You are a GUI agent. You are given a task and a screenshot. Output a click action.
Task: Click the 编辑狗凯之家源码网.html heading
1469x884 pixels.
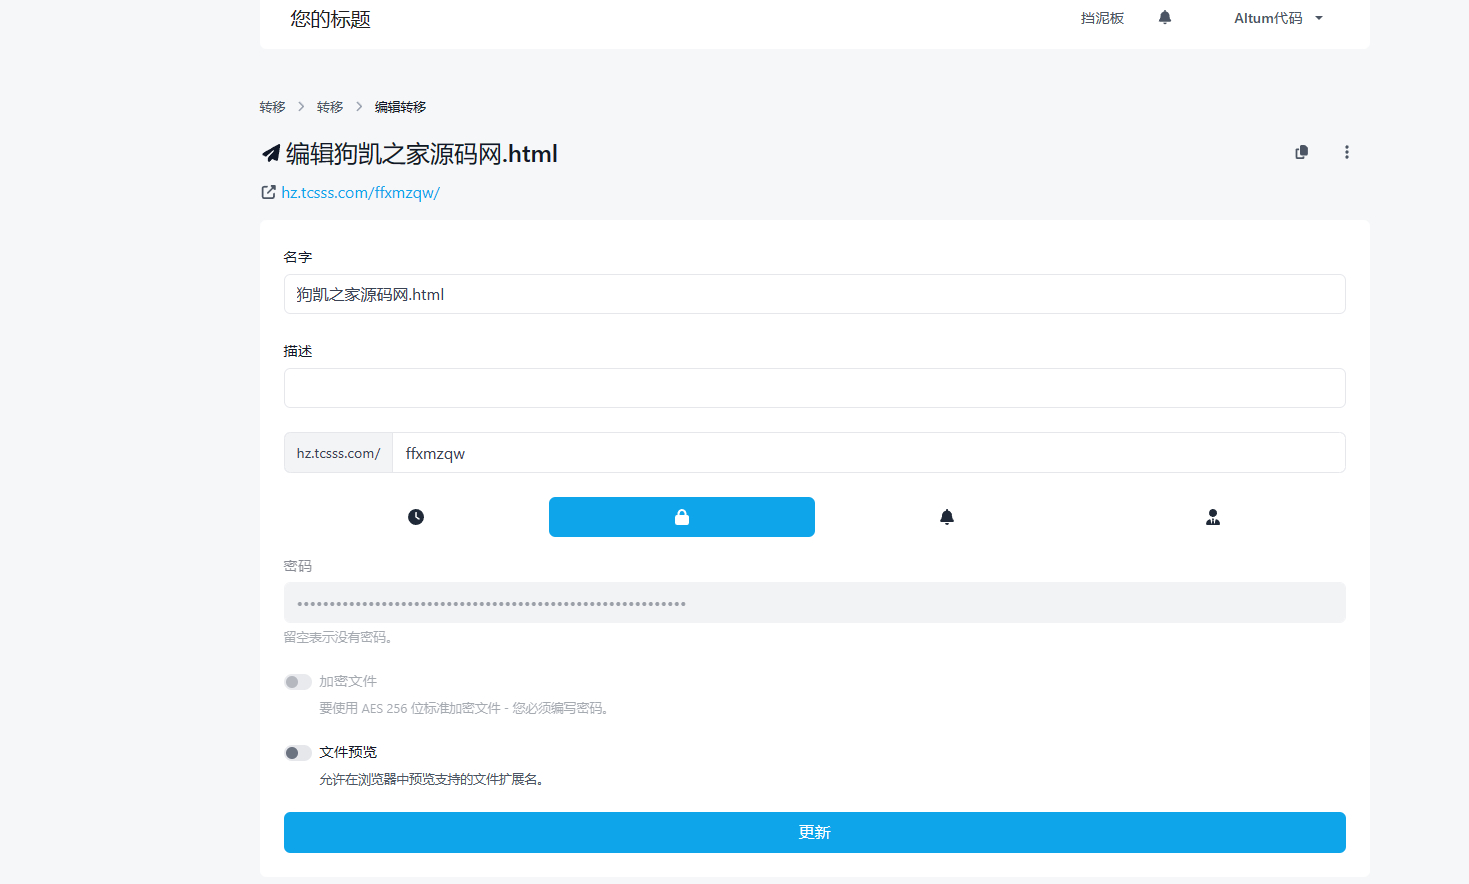pos(422,153)
